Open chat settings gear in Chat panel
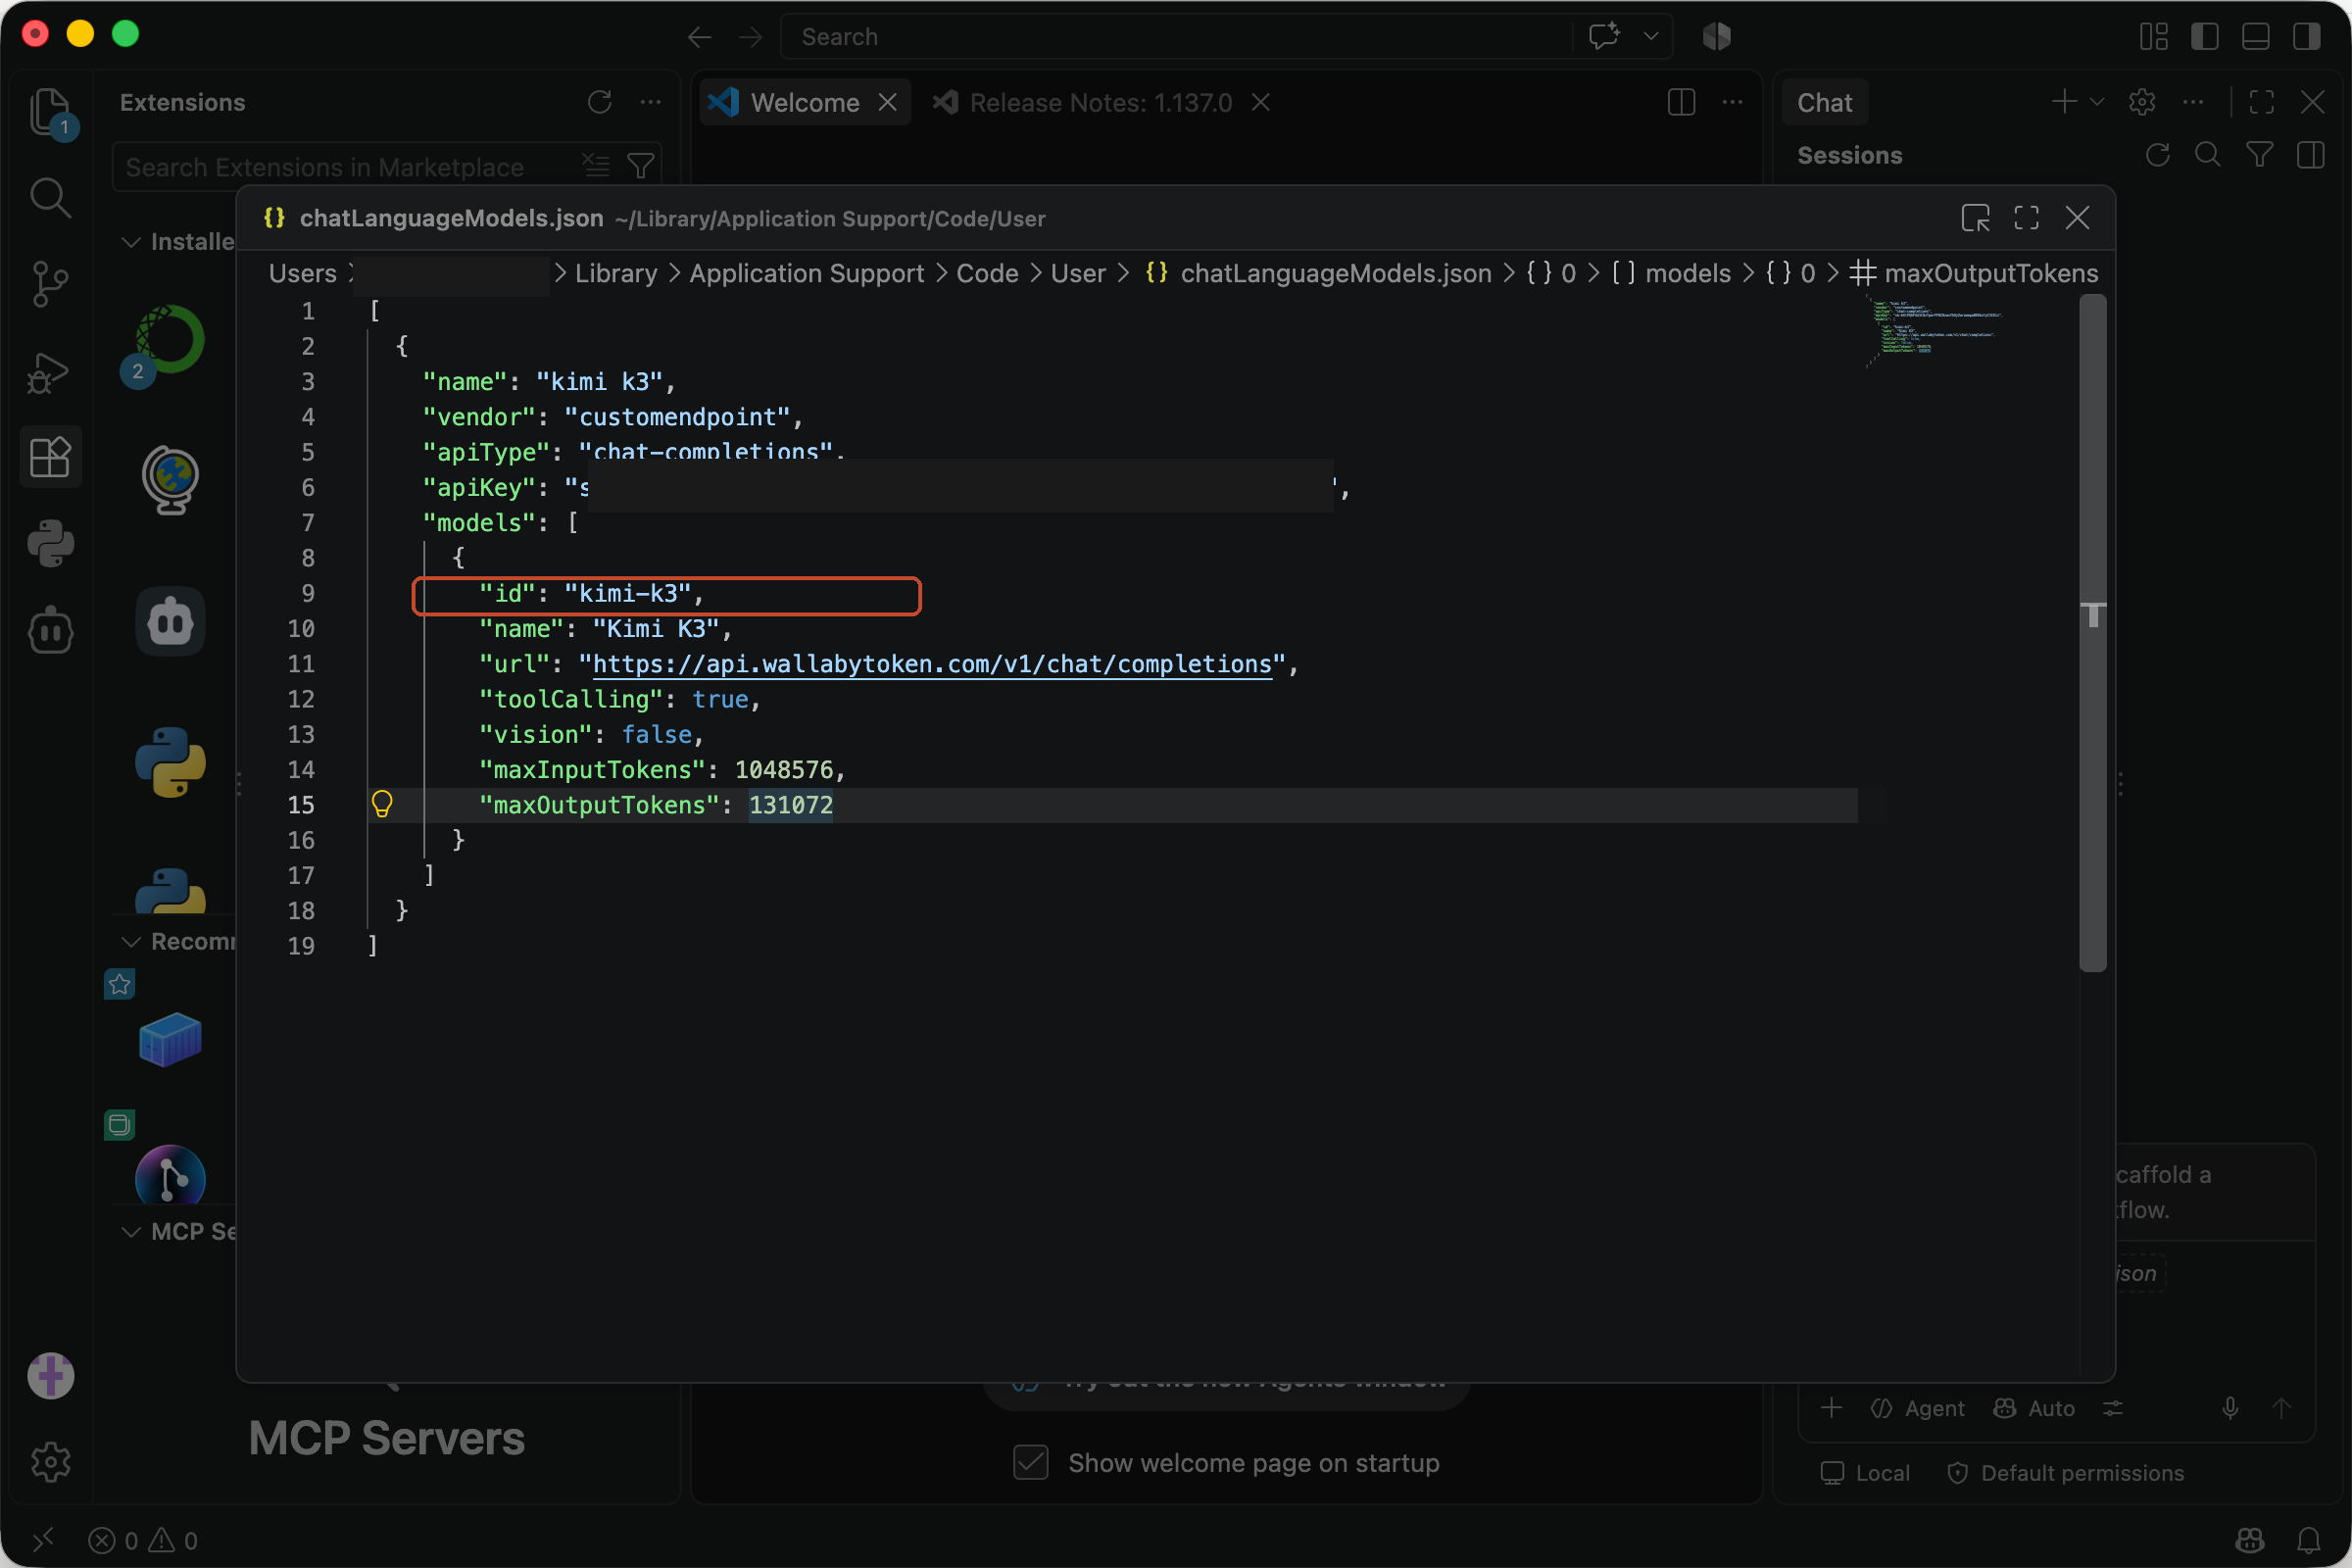The image size is (2352, 1568). click(x=2142, y=102)
